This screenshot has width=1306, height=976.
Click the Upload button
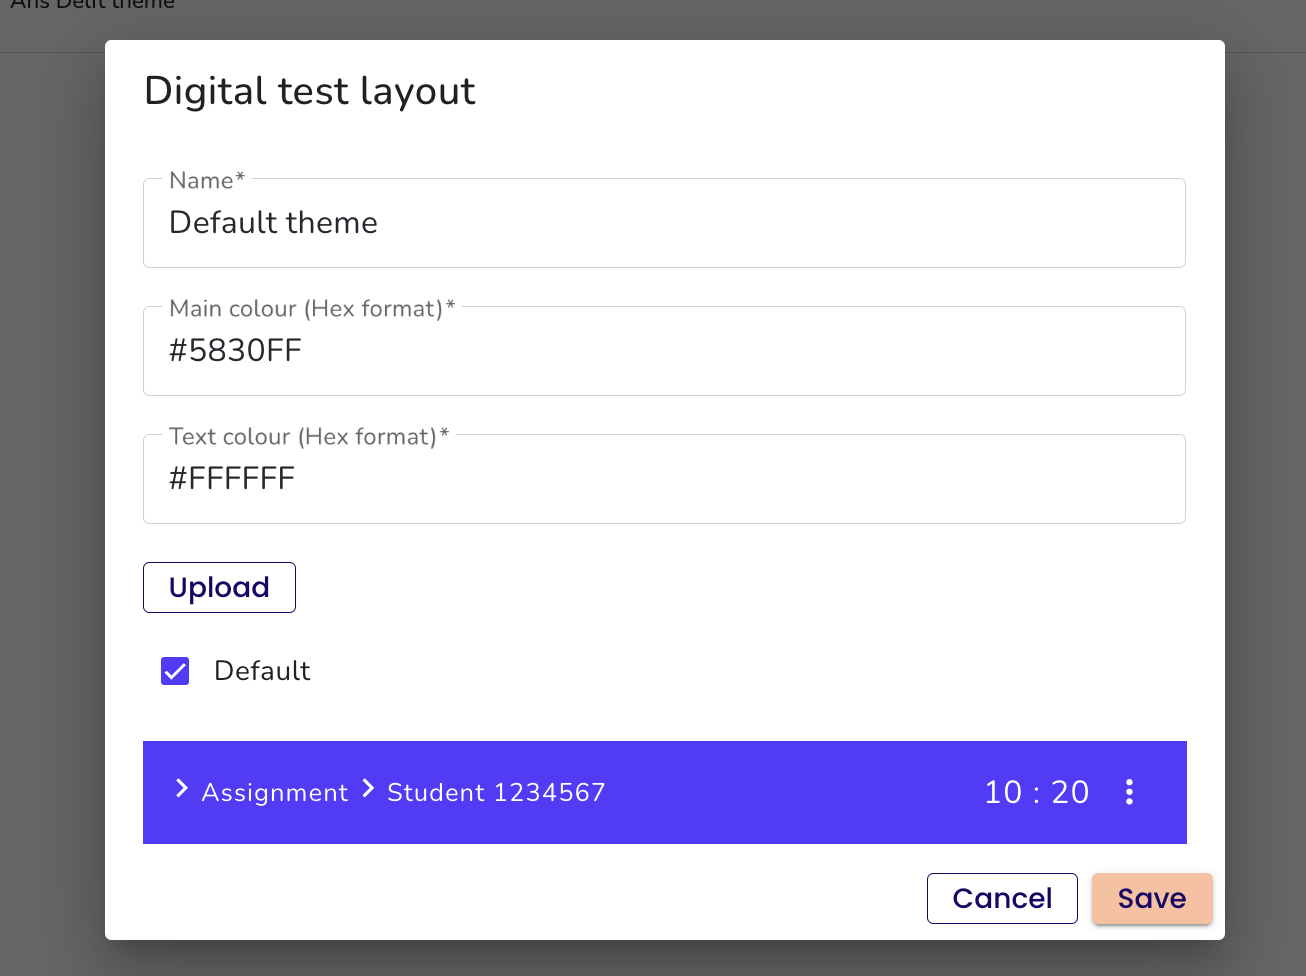point(219,587)
